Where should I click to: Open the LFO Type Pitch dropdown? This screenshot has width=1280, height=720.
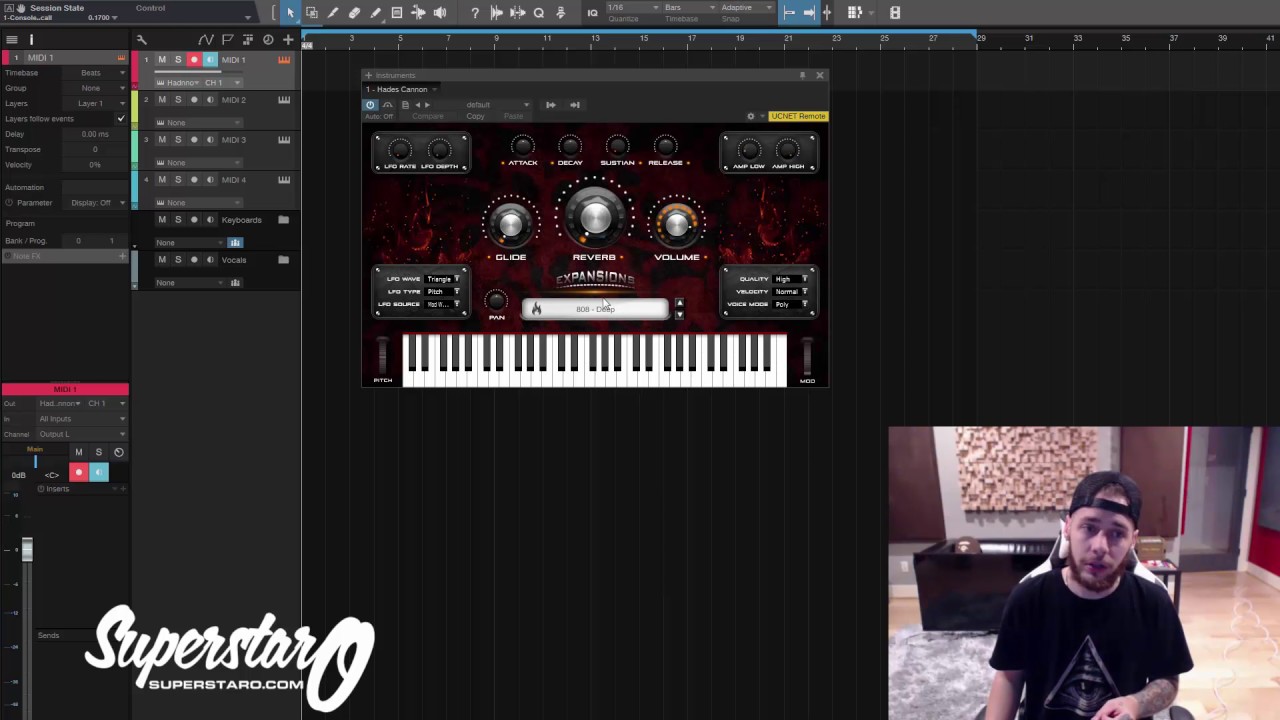pyautogui.click(x=444, y=292)
